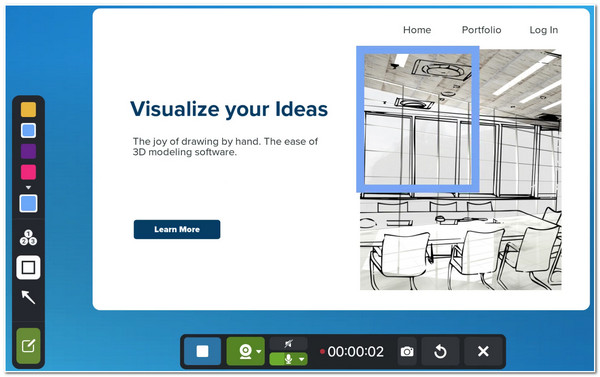The width and height of the screenshot is (600, 377).
Task: Pick the yellow color swatch
Action: (x=28, y=109)
